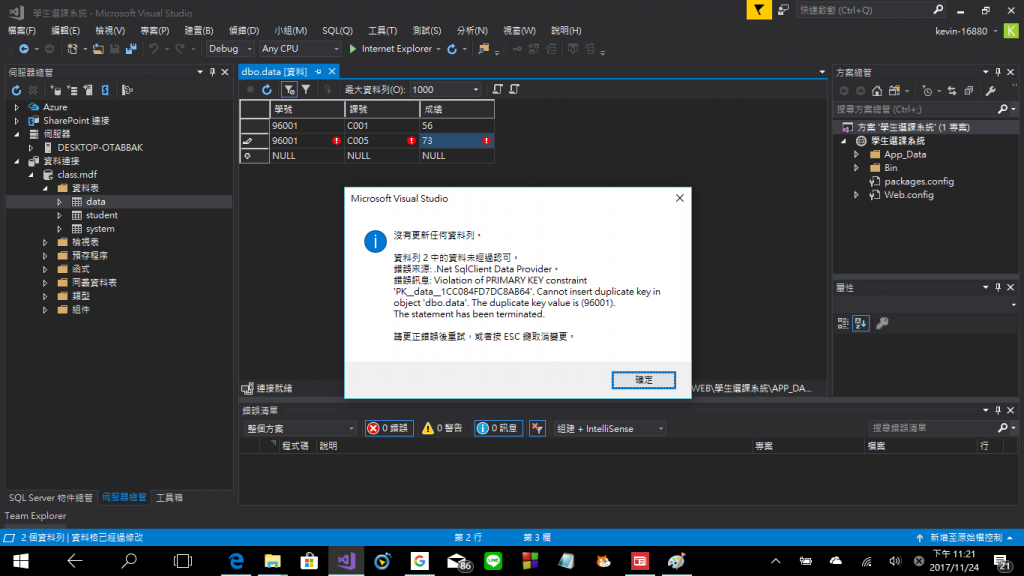This screenshot has width=1024, height=576.
Task: Select the student table in Server Explorer
Action: [102, 215]
